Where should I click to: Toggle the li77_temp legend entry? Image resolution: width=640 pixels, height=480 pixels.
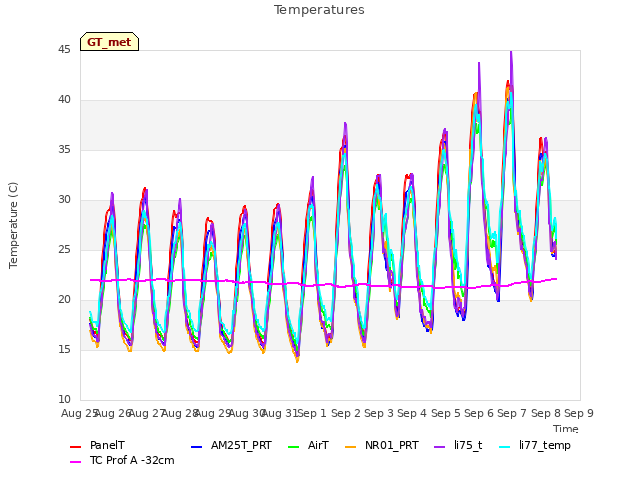pyautogui.click(x=535, y=445)
